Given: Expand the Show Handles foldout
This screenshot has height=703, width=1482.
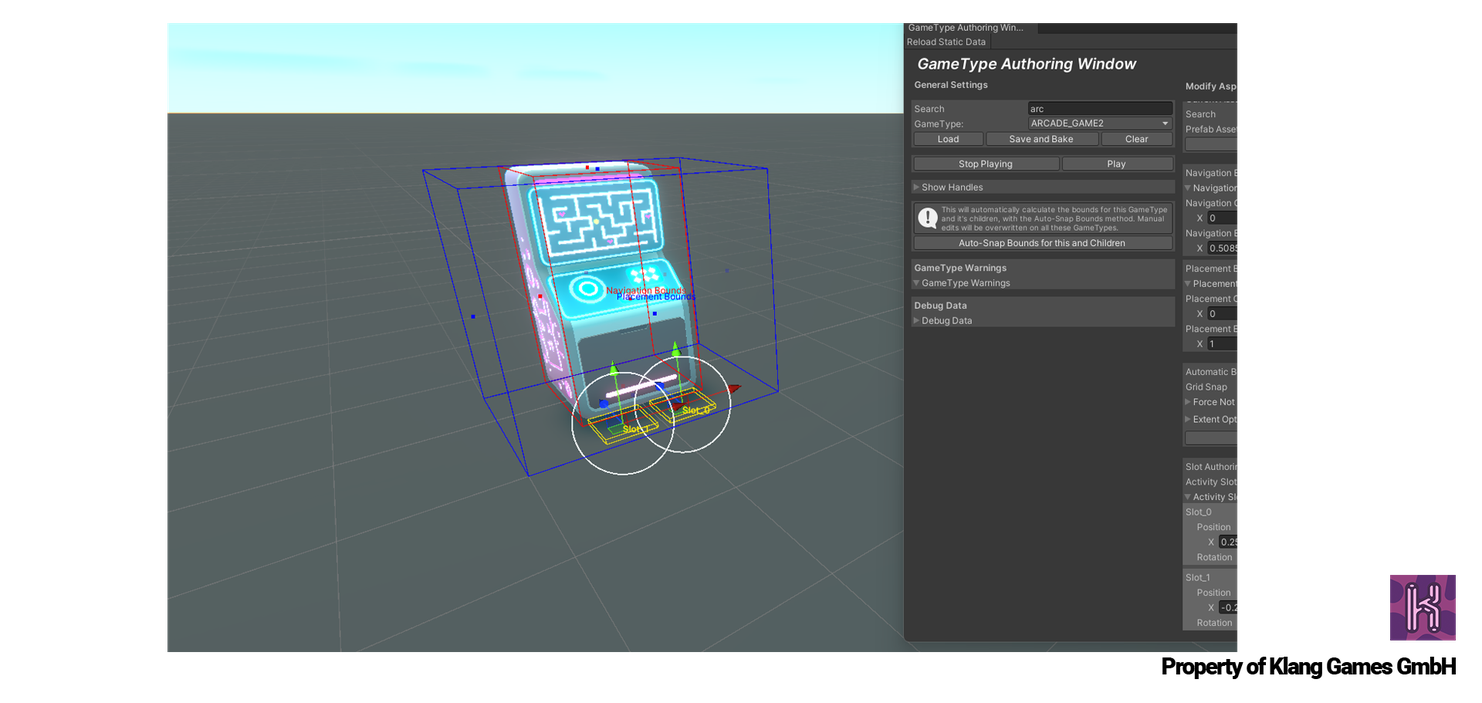Looking at the screenshot, I should 917,187.
